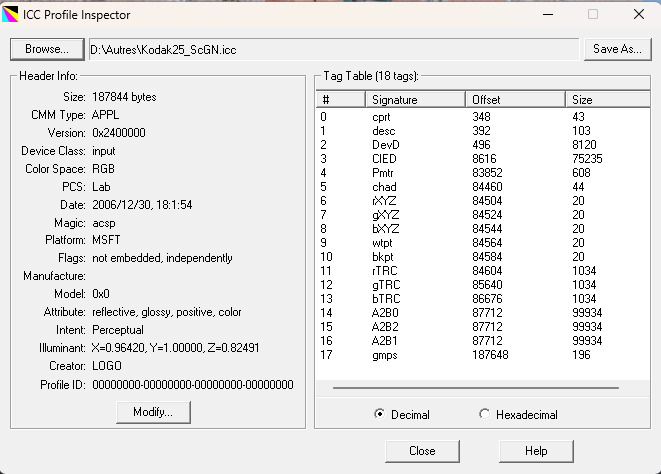Select the Hexadecimal radio button
Screen dimensions: 661x474
(x=486, y=414)
